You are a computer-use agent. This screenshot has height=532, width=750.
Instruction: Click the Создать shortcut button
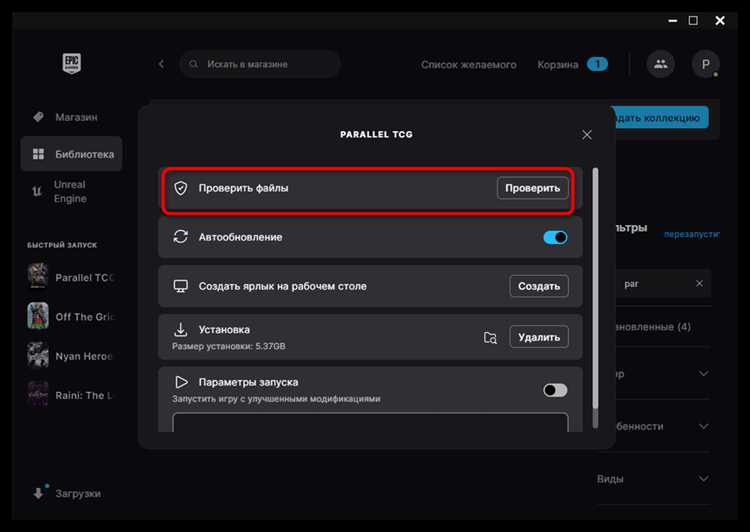539,286
